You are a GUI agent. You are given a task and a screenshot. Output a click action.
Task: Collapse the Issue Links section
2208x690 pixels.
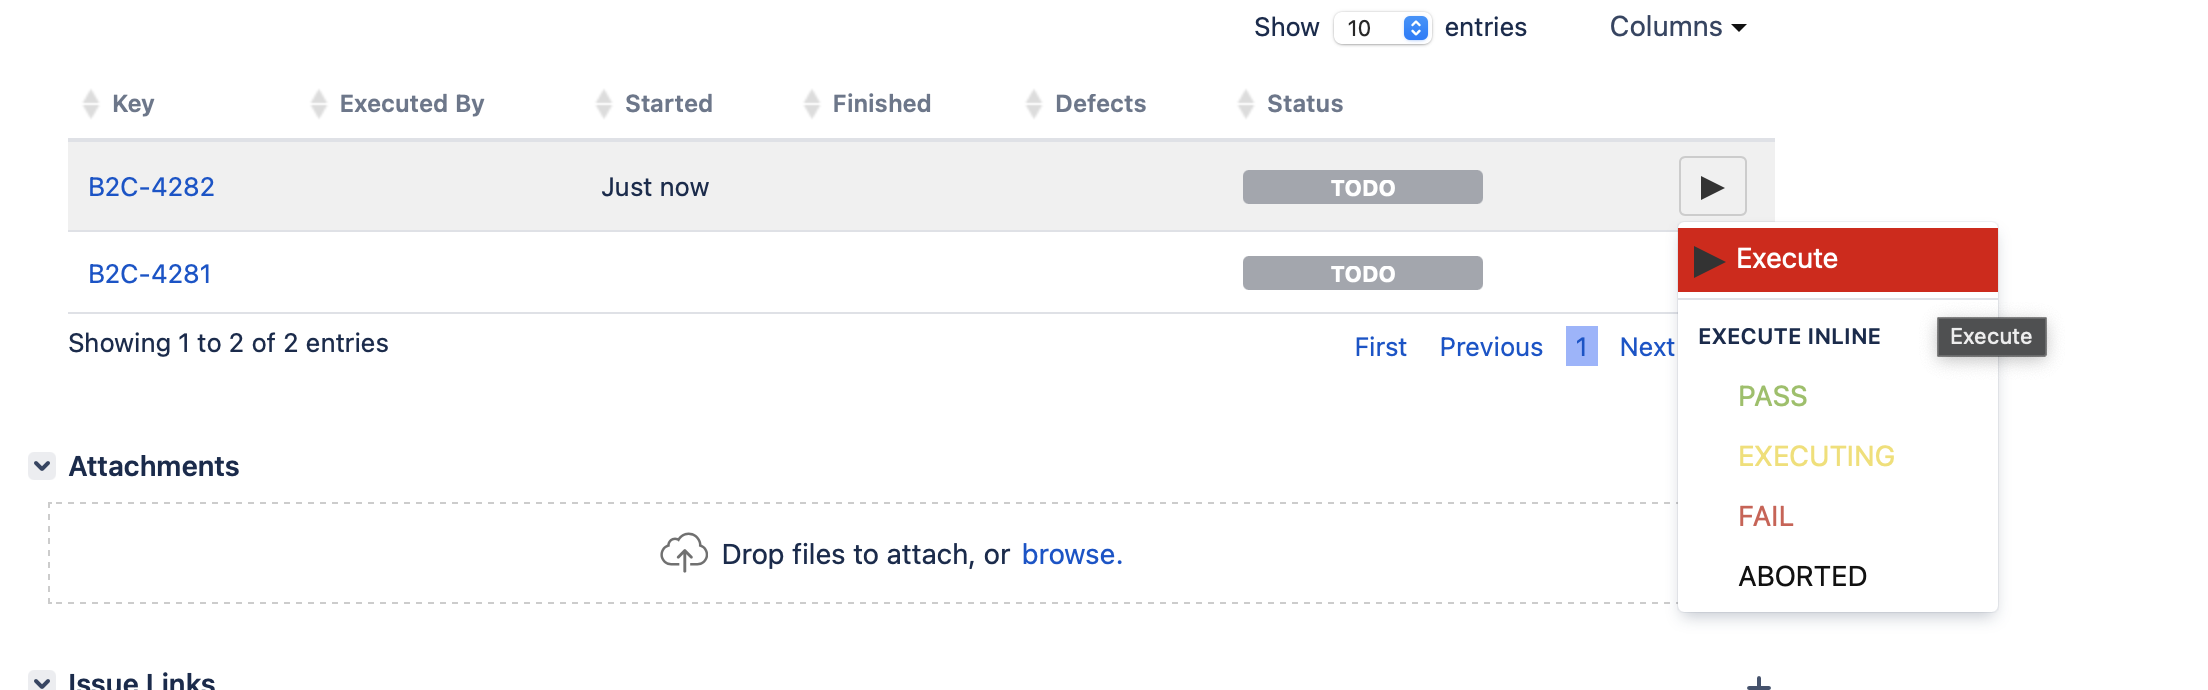coord(42,680)
